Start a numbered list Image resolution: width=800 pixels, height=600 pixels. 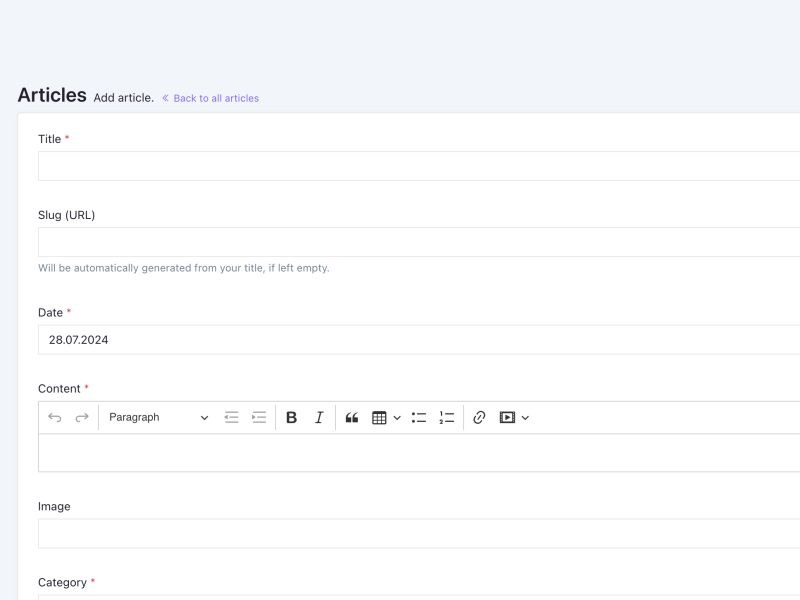tap(447, 418)
